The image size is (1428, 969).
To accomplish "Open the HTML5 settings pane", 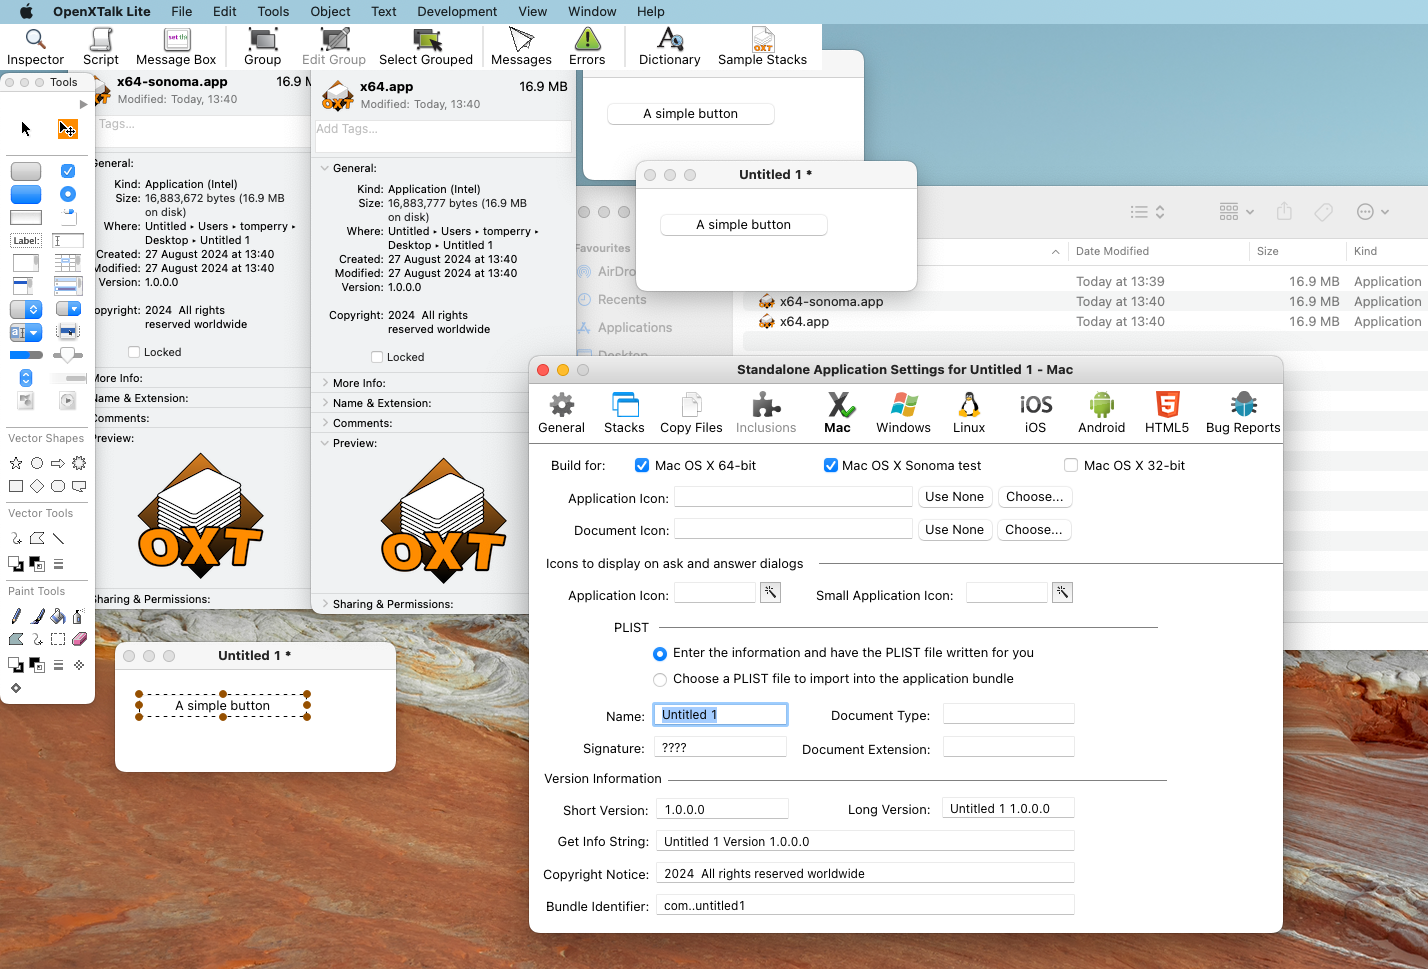I will pos(1167,413).
